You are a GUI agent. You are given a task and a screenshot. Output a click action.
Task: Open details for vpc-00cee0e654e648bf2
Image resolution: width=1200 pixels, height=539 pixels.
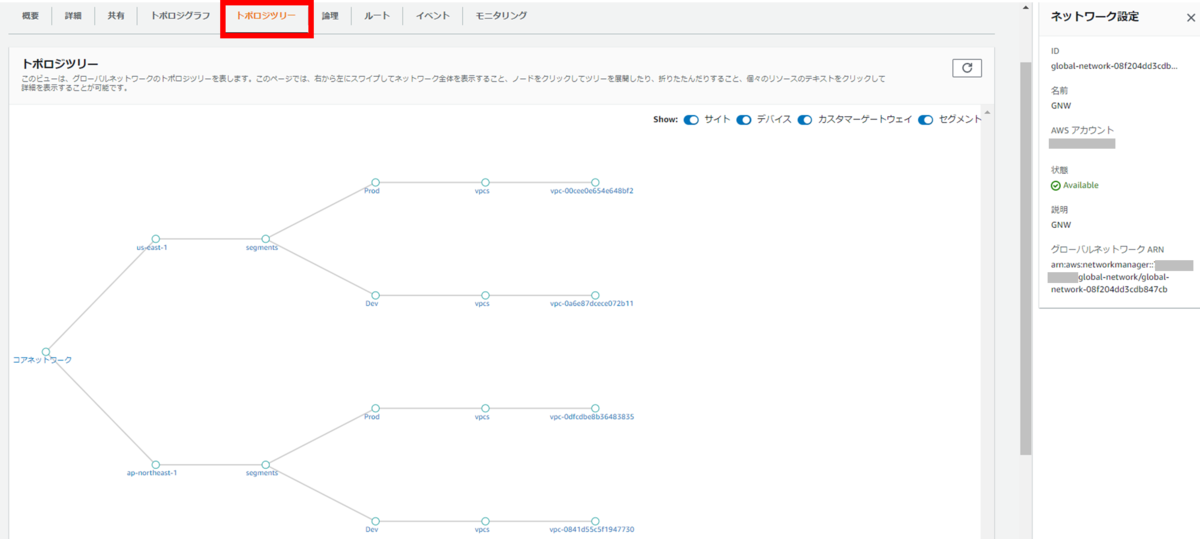click(592, 190)
